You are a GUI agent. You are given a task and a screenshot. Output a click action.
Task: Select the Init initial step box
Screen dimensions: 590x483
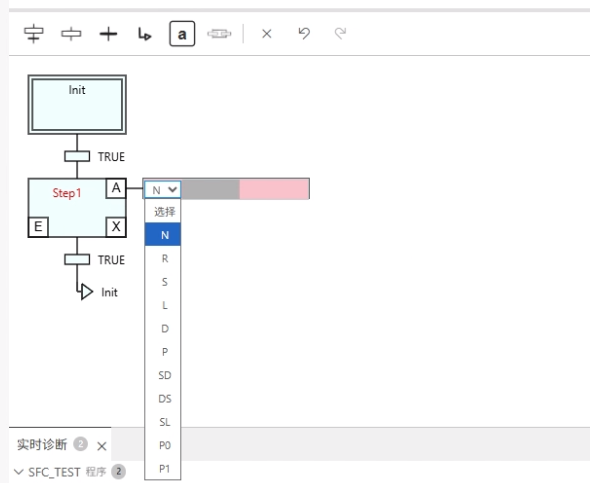(77, 105)
